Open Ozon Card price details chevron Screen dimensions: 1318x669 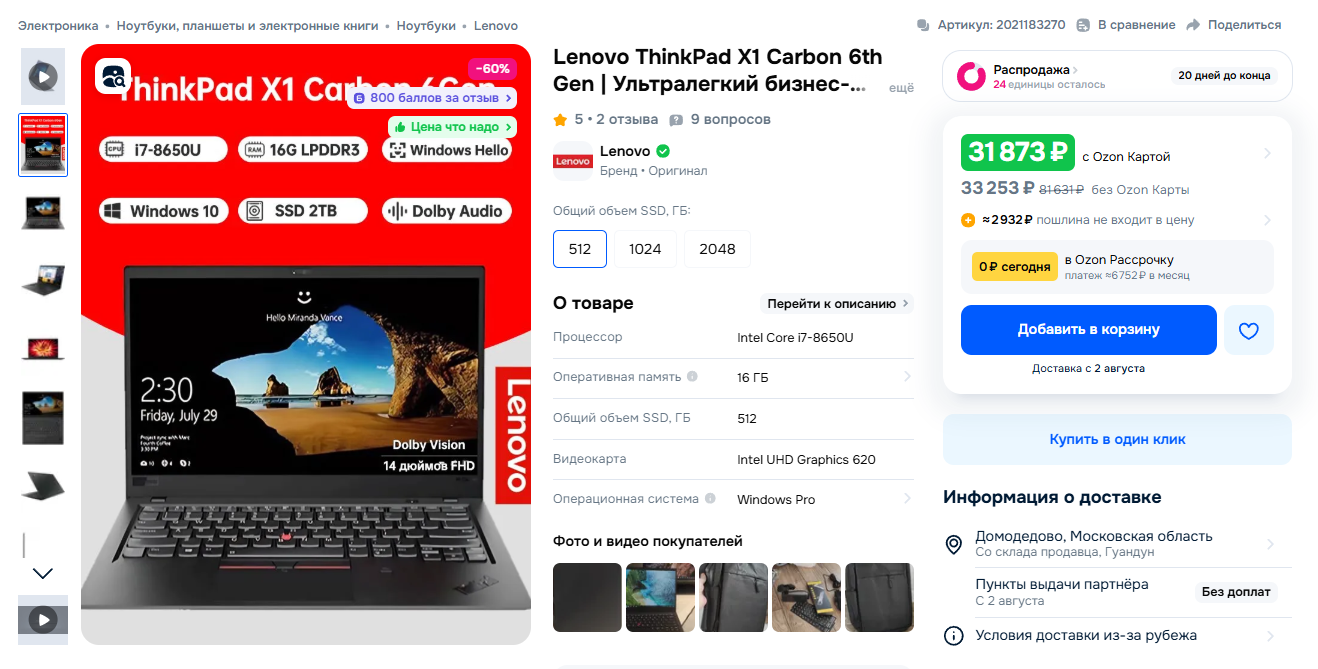pyautogui.click(x=1267, y=153)
